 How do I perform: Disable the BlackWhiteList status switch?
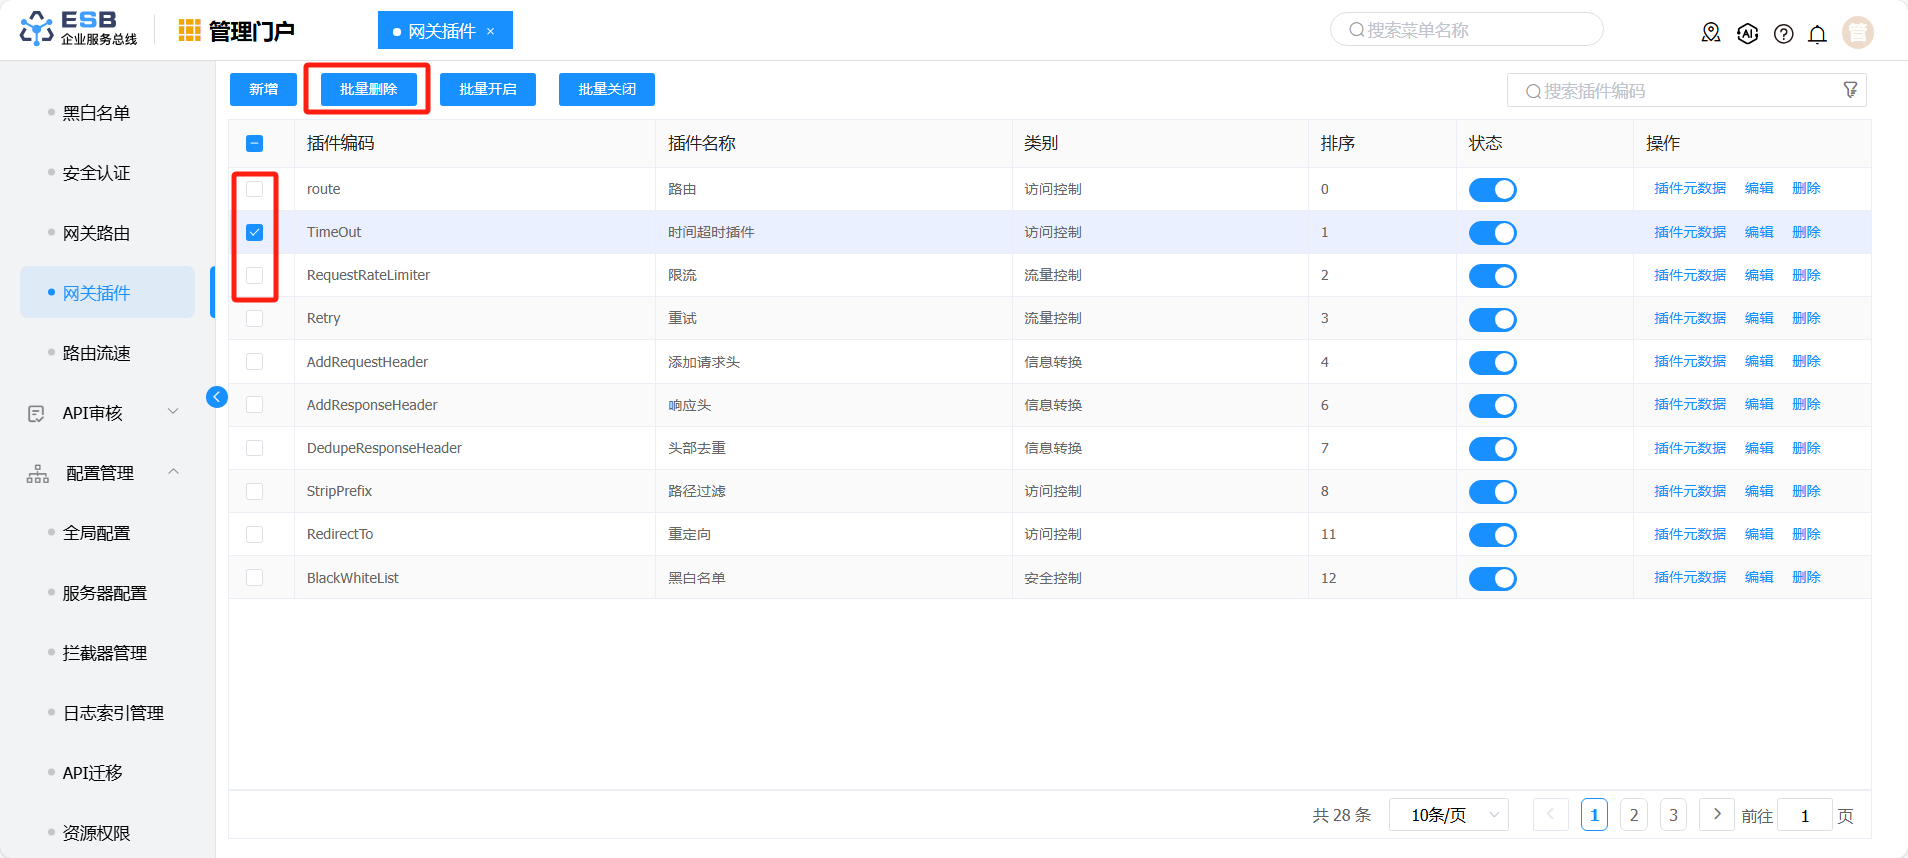pos(1492,578)
